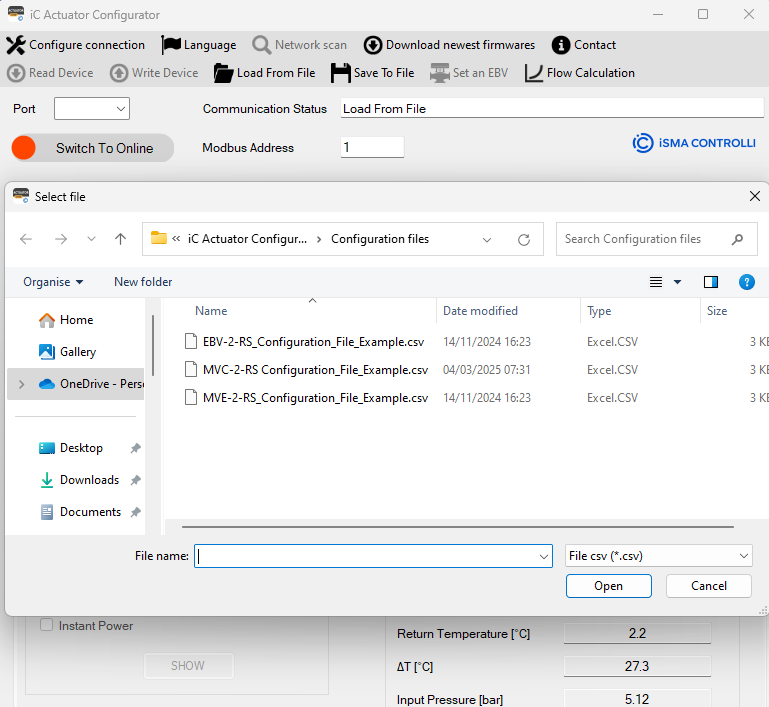Image resolution: width=769 pixels, height=707 pixels.
Task: Open Gallery in navigation pane
Action: [x=76, y=352]
